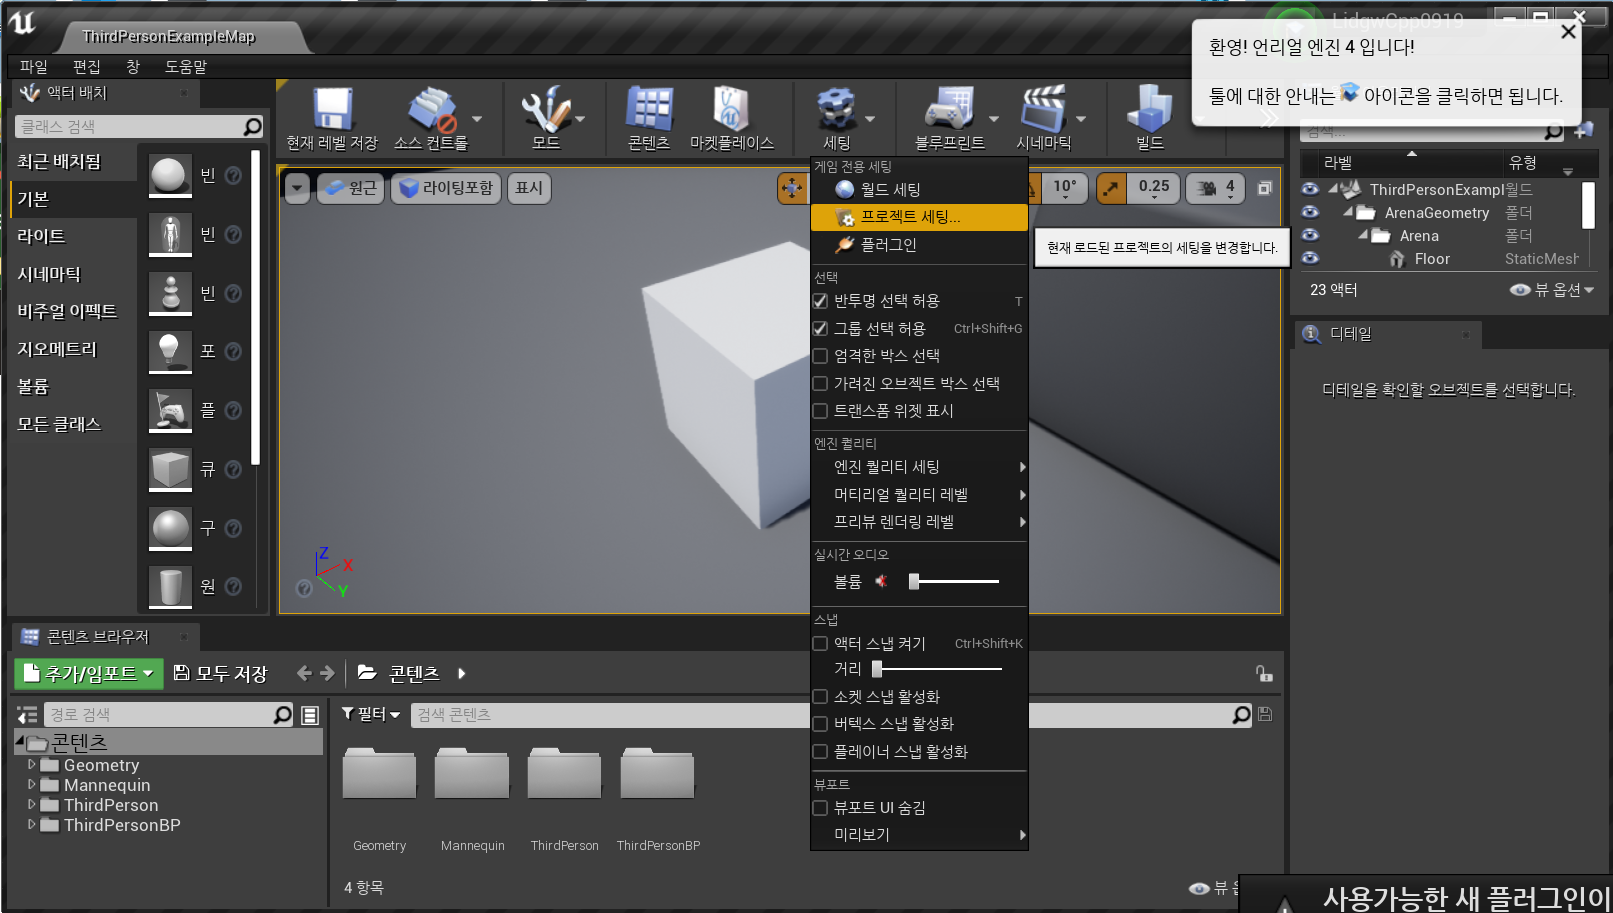Click the Show (표시) viewport button
The width and height of the screenshot is (1613, 913).
529,188
